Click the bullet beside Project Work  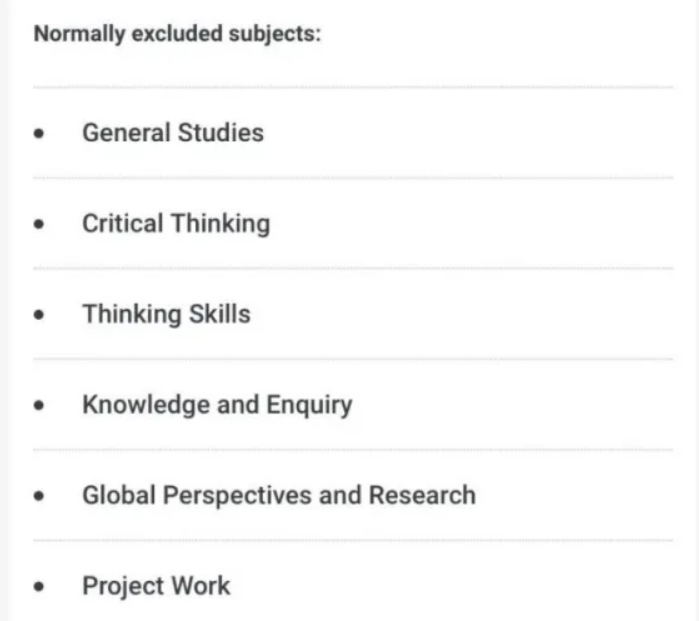pos(39,587)
